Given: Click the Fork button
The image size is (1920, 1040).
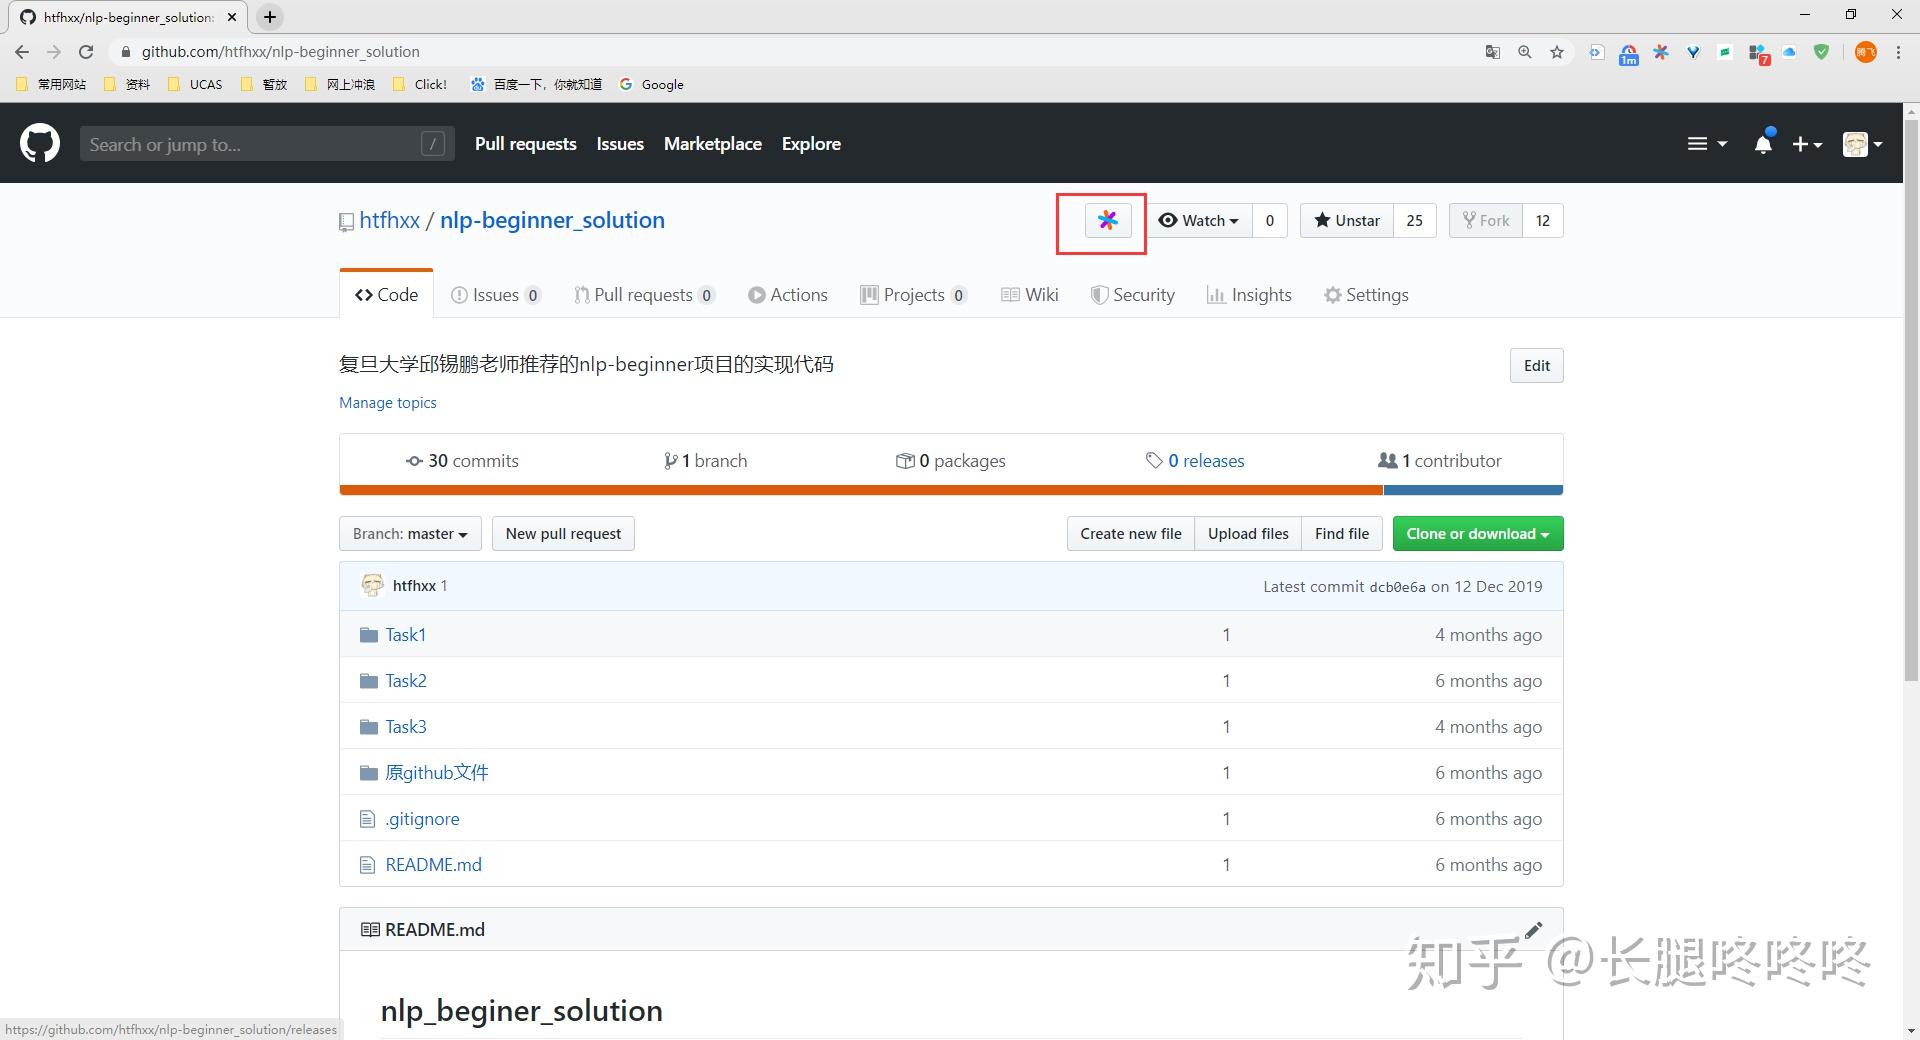Looking at the screenshot, I should pos(1486,220).
